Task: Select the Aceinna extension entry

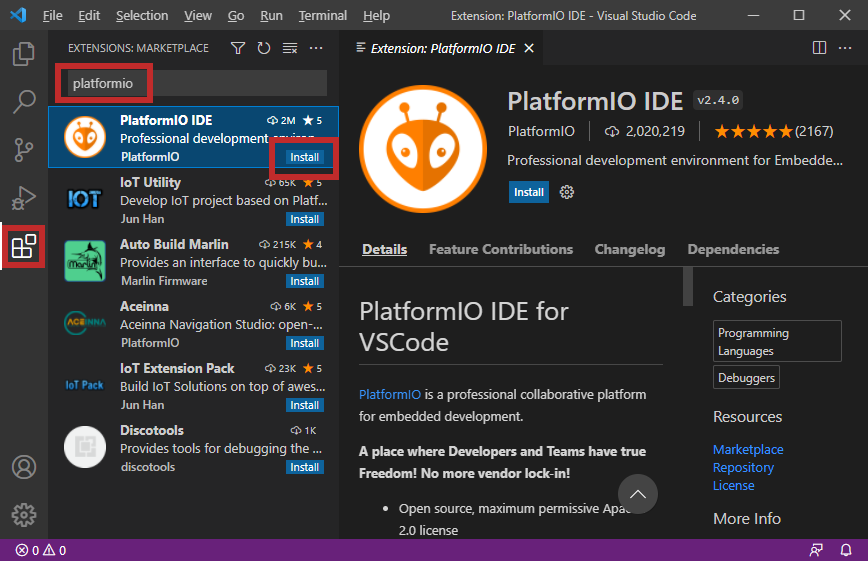Action: click(x=194, y=325)
